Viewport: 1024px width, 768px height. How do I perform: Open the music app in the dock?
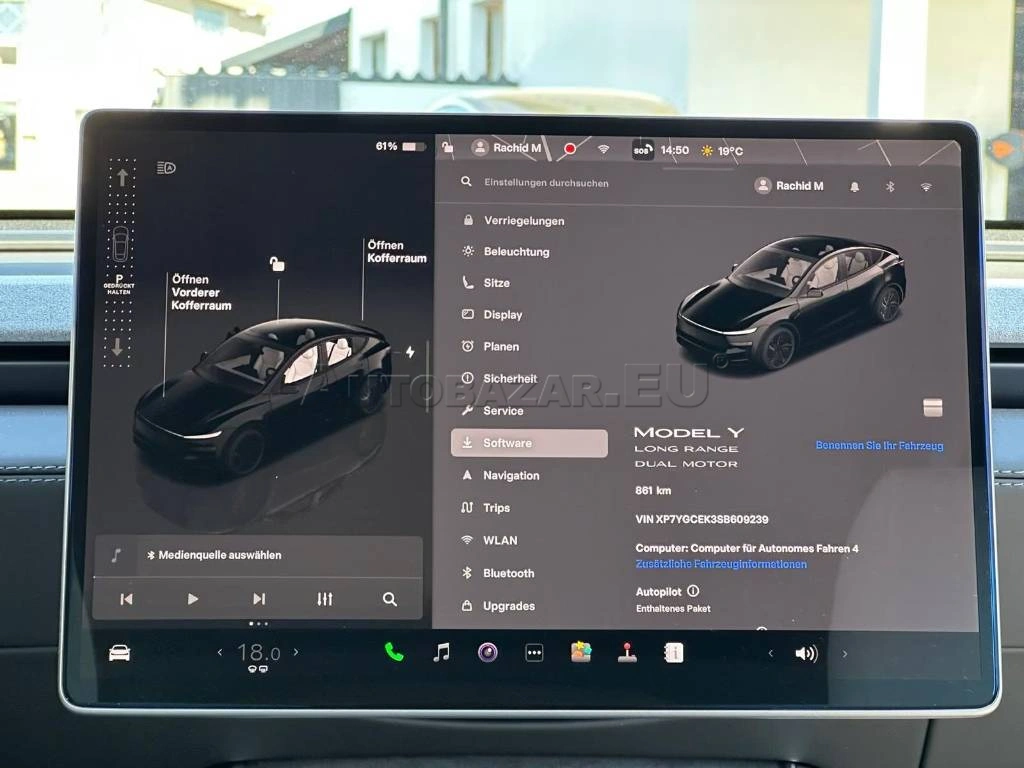pos(441,652)
